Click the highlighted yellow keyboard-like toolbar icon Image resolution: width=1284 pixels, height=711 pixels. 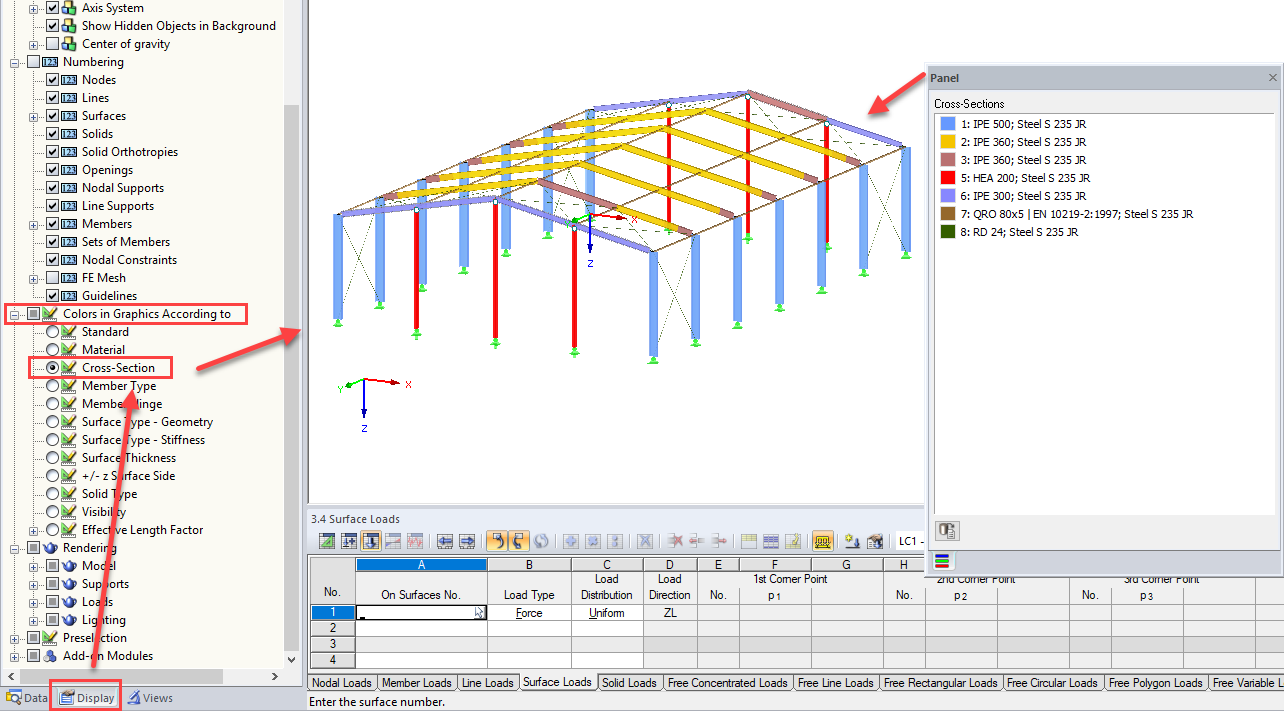823,541
